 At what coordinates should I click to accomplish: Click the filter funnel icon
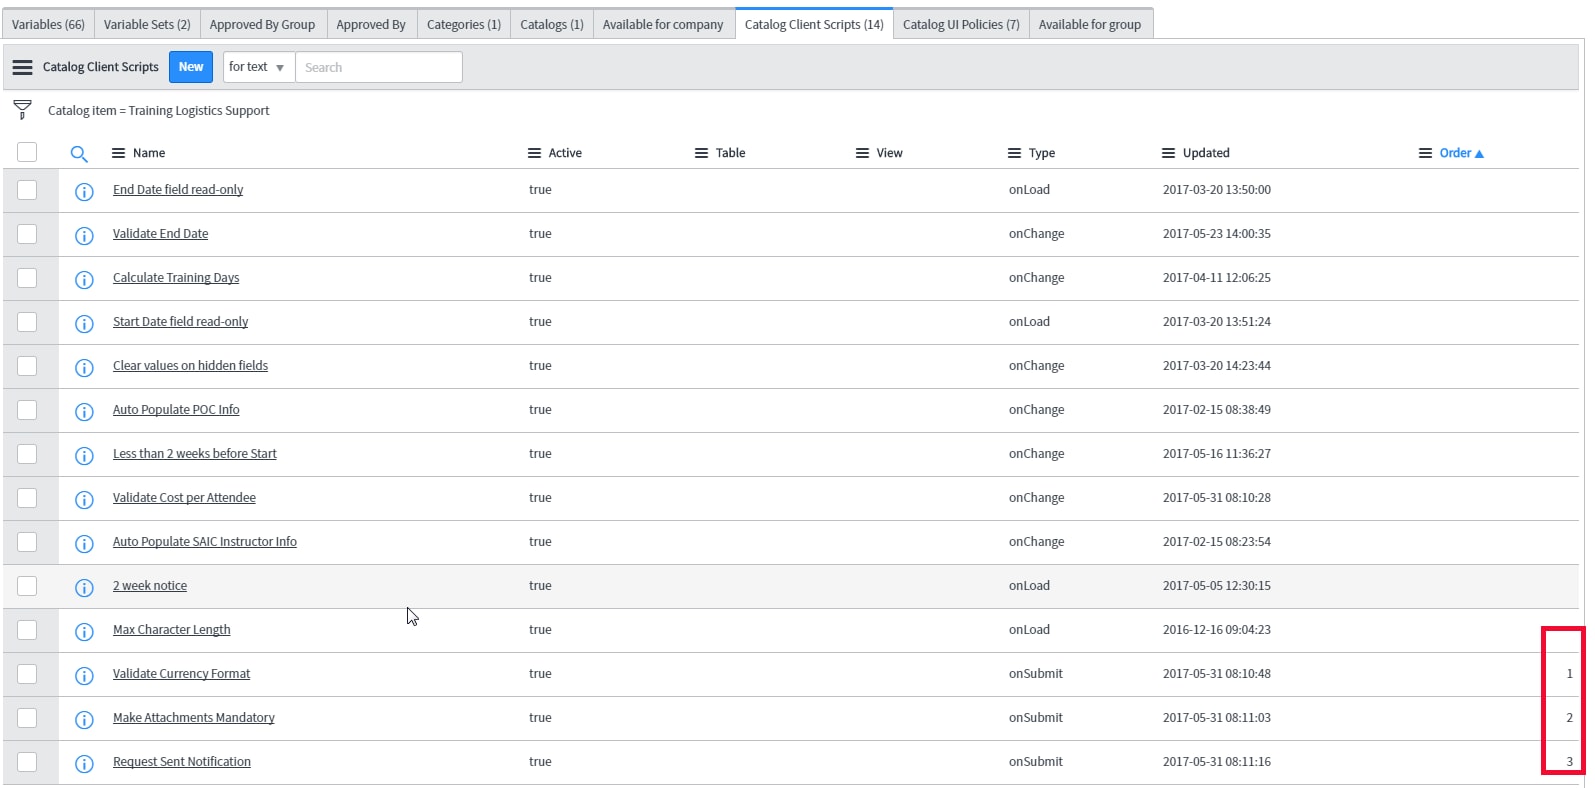click(22, 109)
